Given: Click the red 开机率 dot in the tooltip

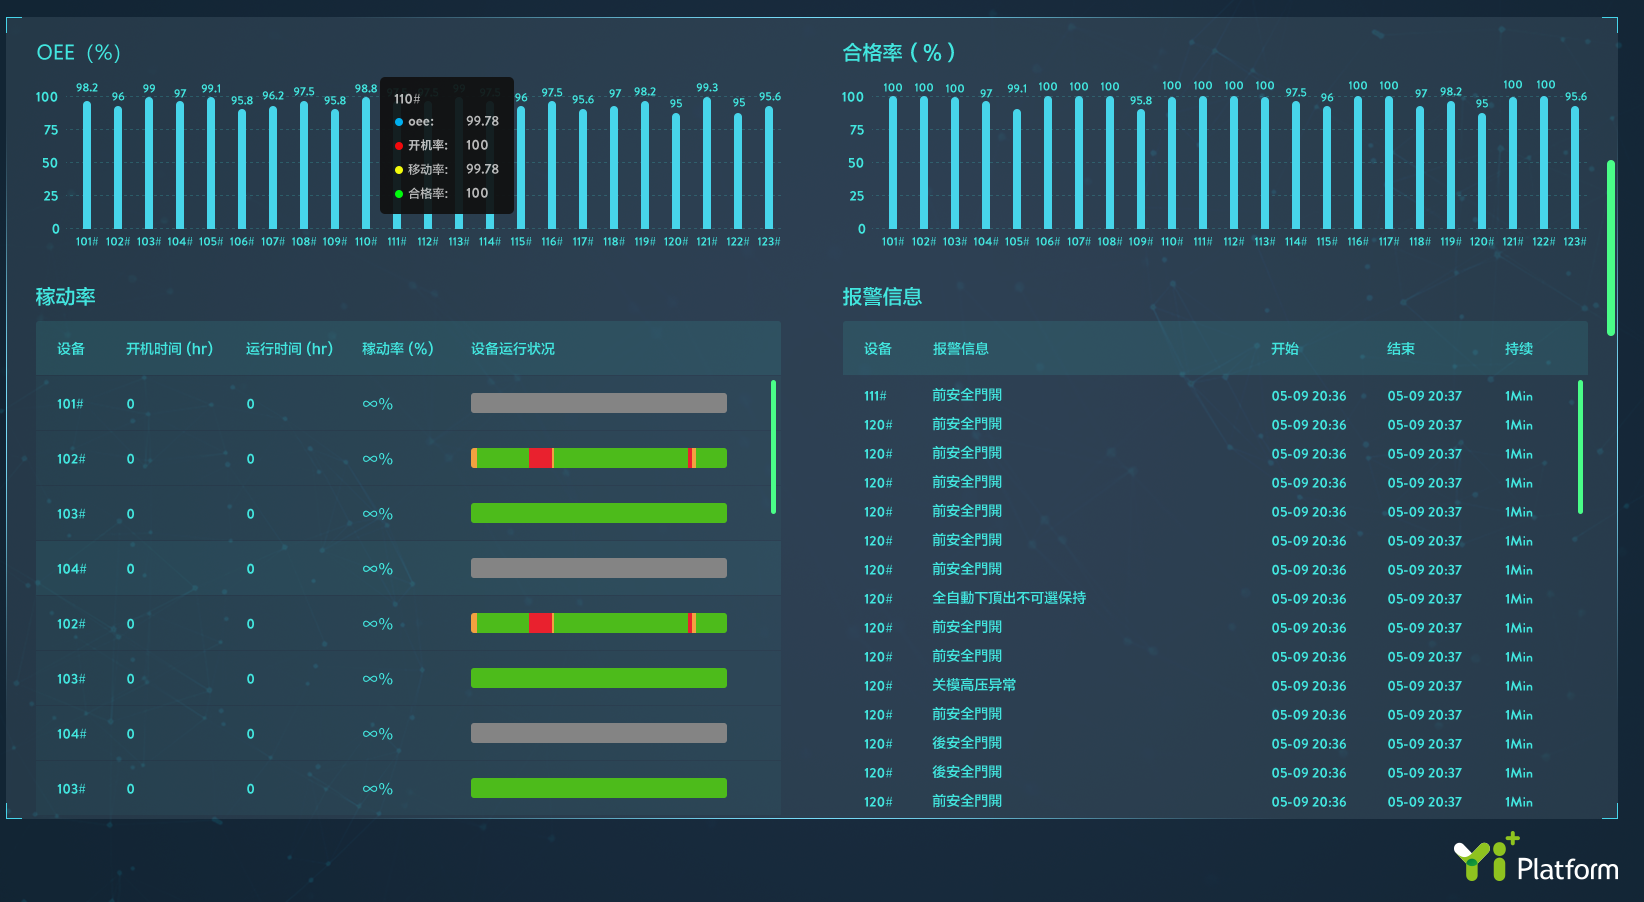Looking at the screenshot, I should (399, 146).
